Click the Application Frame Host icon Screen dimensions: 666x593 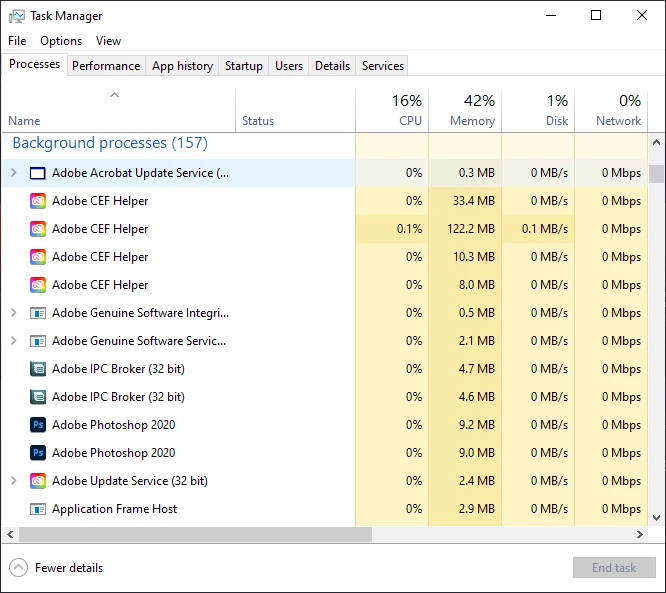[x=38, y=509]
